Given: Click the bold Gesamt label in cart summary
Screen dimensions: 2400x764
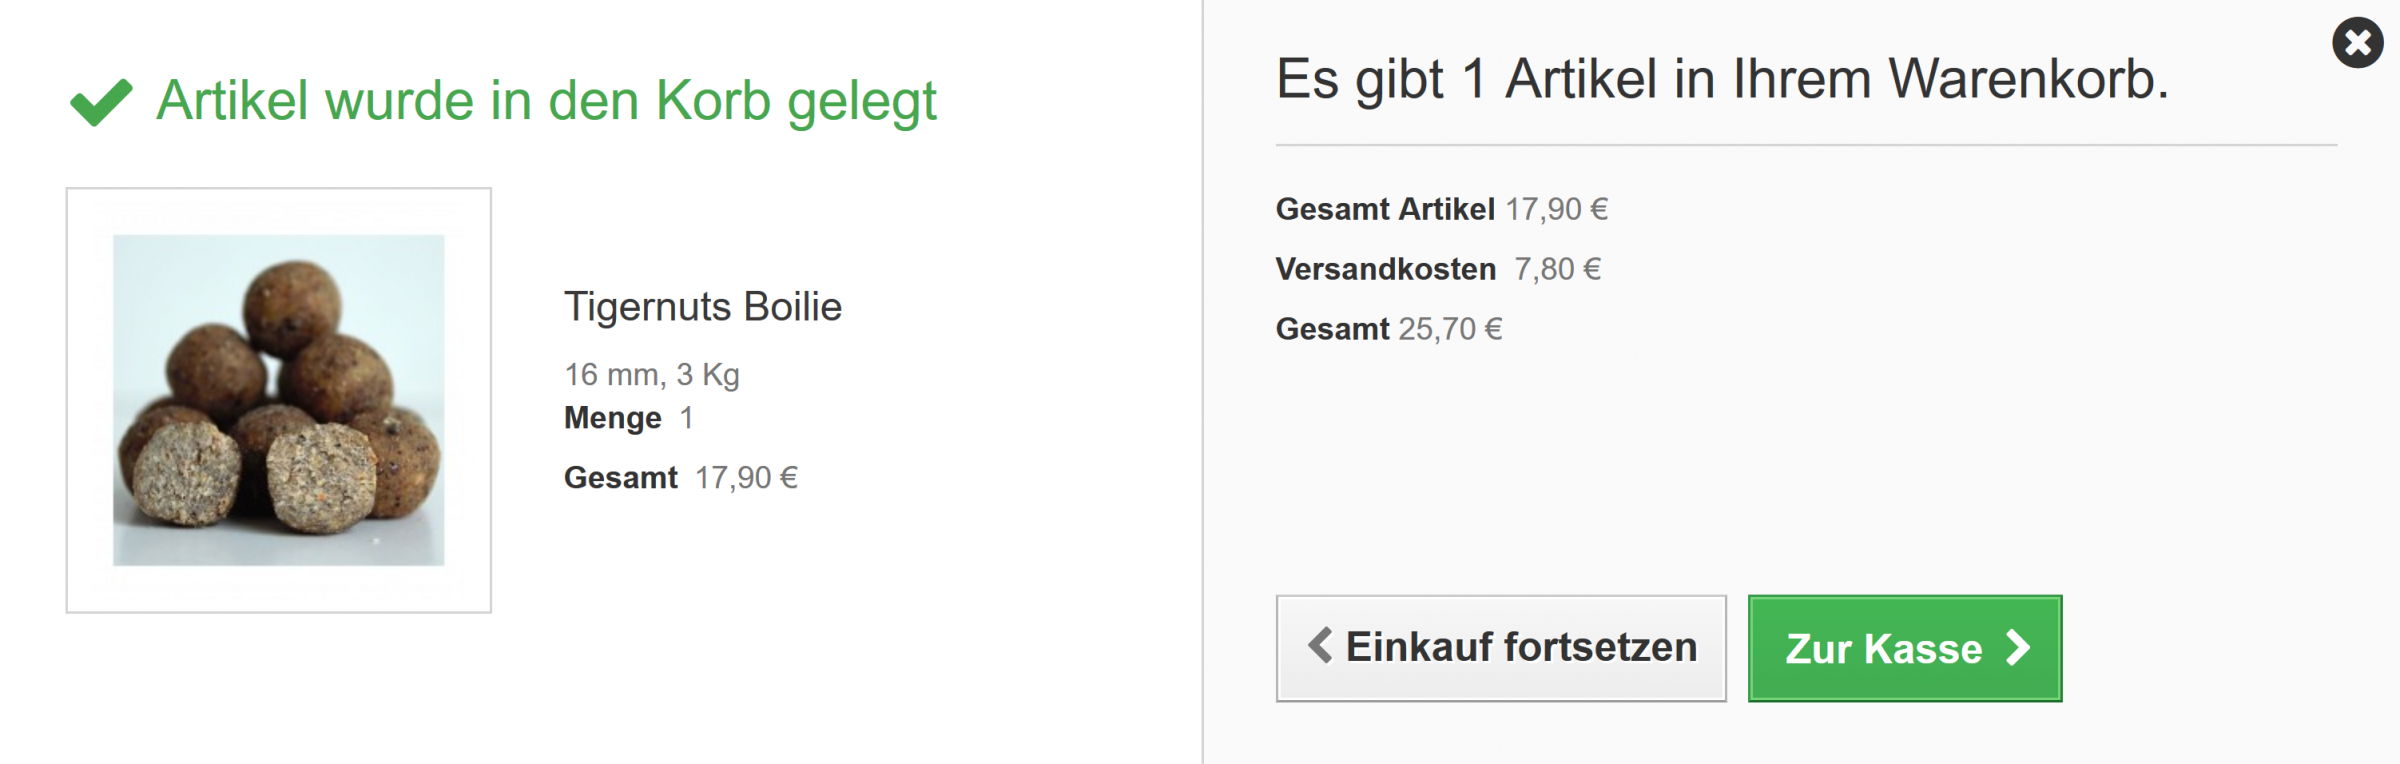Looking at the screenshot, I should 1332,329.
